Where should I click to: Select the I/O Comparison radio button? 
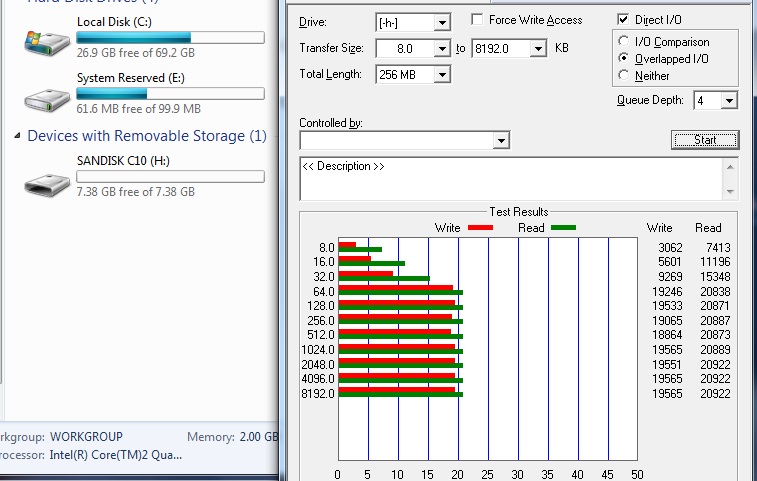pyautogui.click(x=624, y=42)
